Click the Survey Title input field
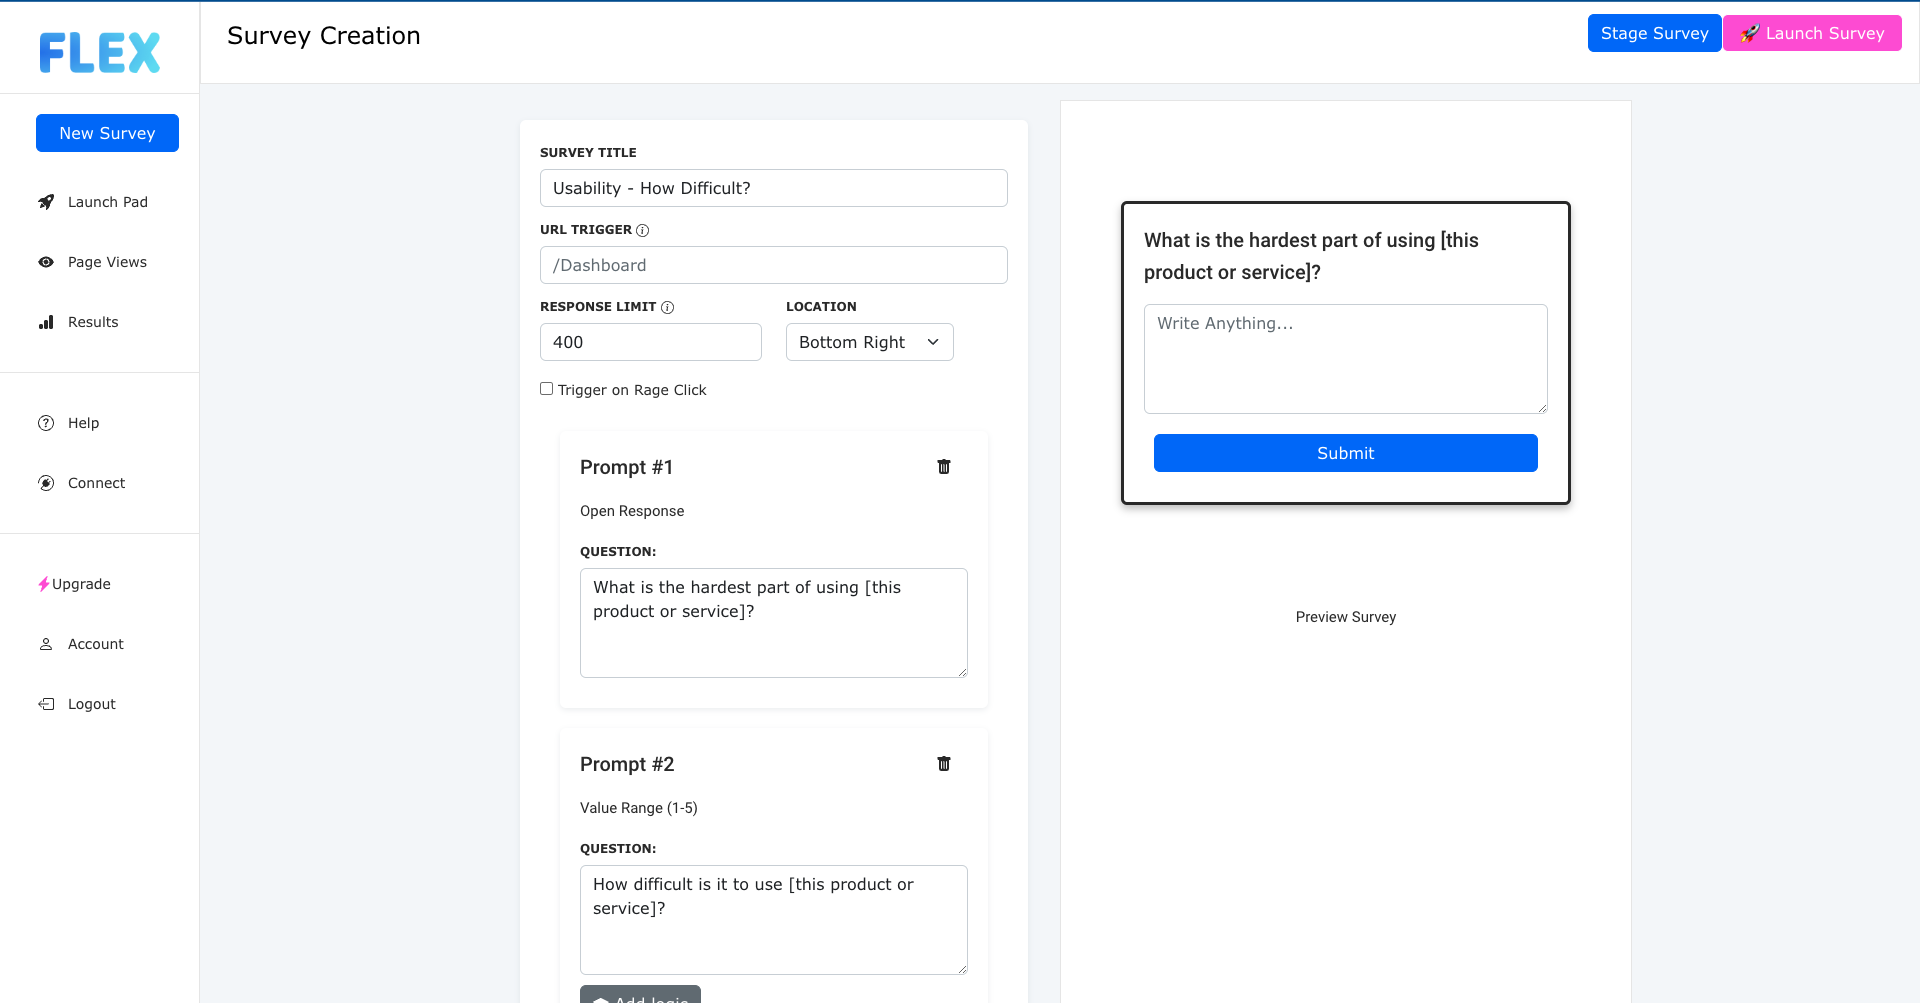Viewport: 1920px width, 1003px height. pyautogui.click(x=773, y=188)
